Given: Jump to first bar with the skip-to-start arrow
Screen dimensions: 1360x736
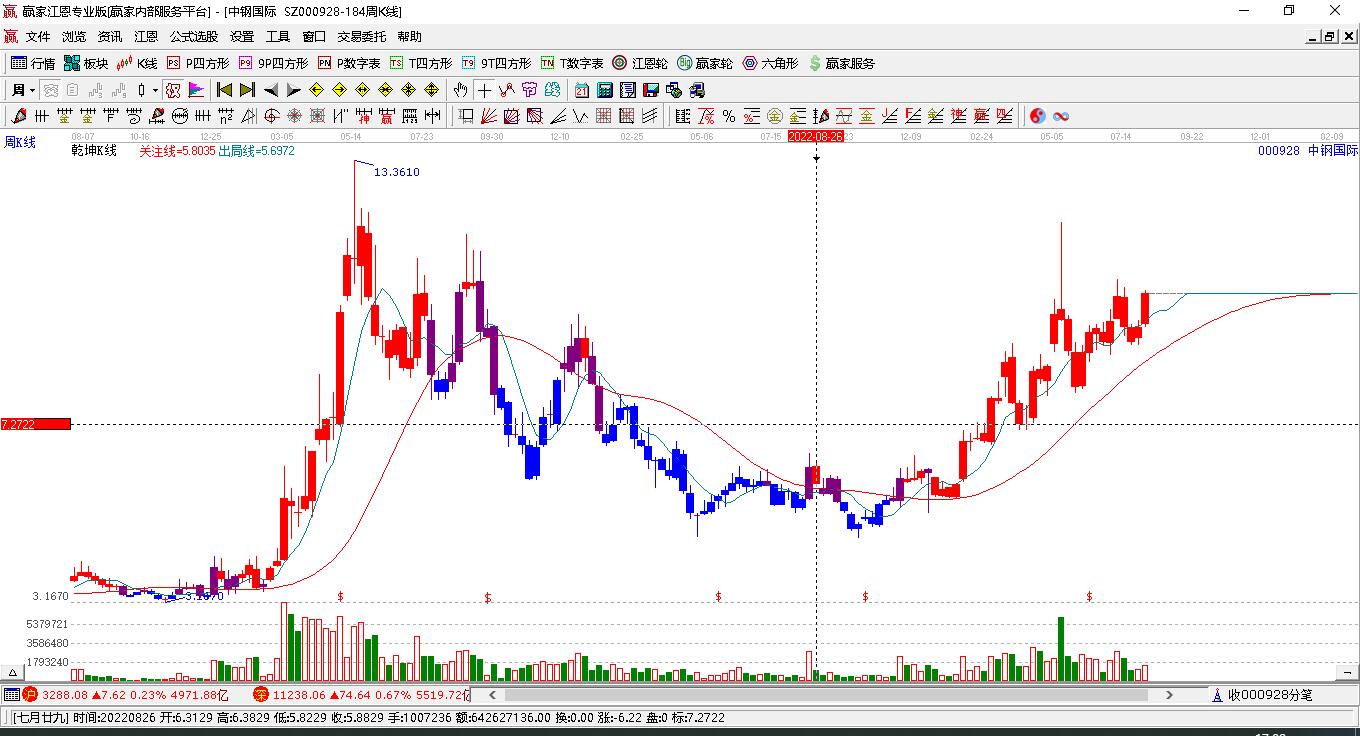Looking at the screenshot, I should tap(225, 90).
